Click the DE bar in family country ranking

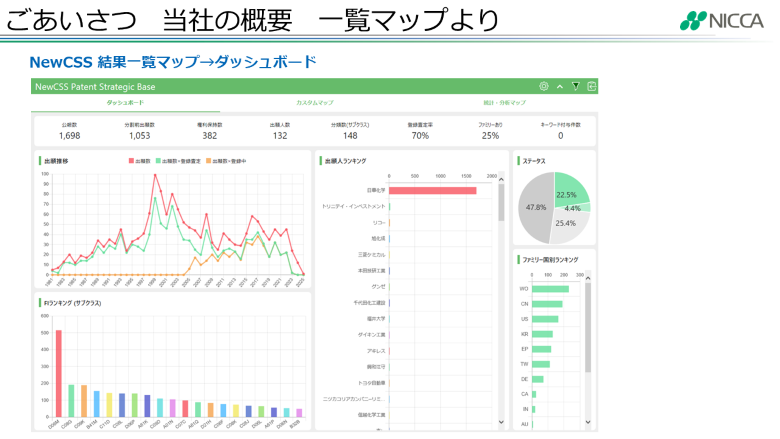(538, 379)
